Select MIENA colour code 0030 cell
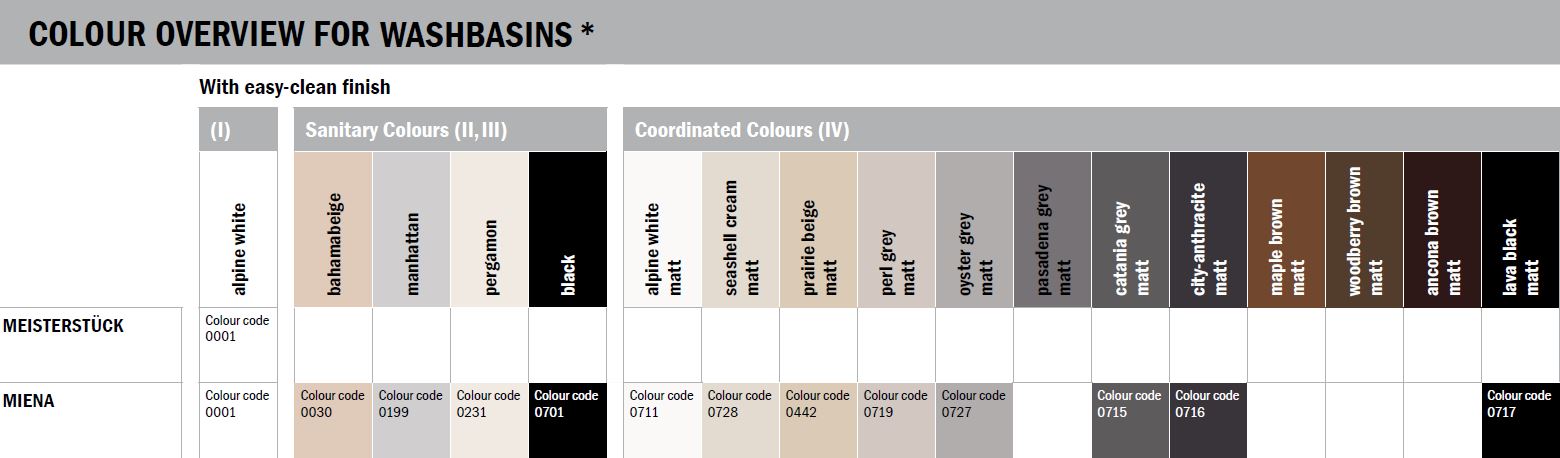 [x=333, y=420]
